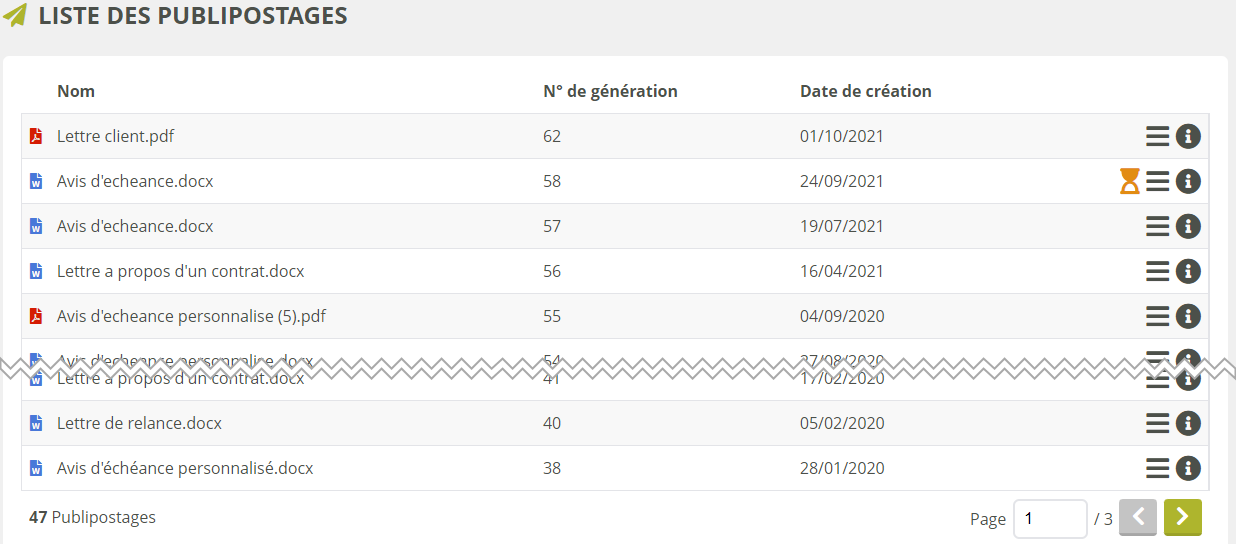Click the Word icon beside Lettre de relance.docx

[x=36, y=423]
